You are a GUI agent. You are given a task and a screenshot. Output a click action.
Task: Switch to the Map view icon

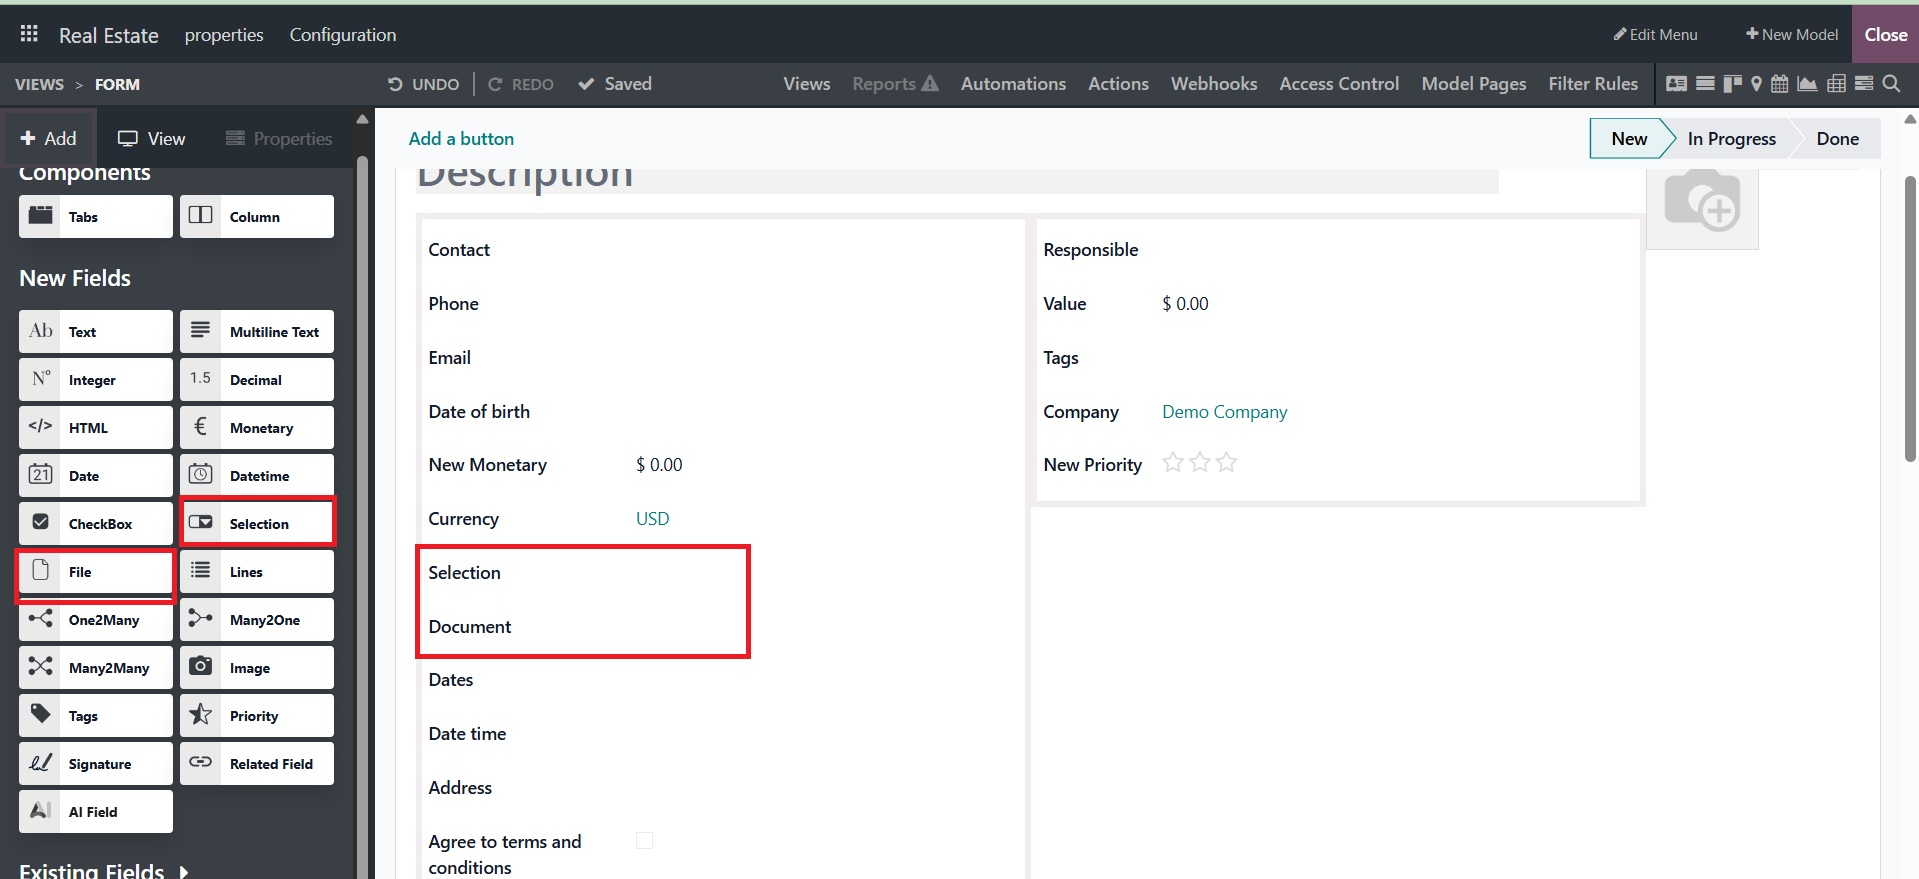tap(1756, 84)
